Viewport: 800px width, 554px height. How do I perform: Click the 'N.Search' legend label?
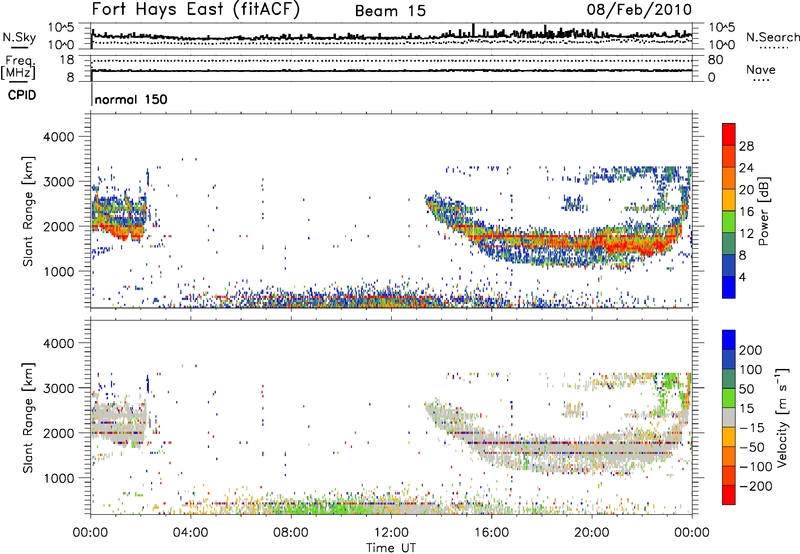coord(772,37)
